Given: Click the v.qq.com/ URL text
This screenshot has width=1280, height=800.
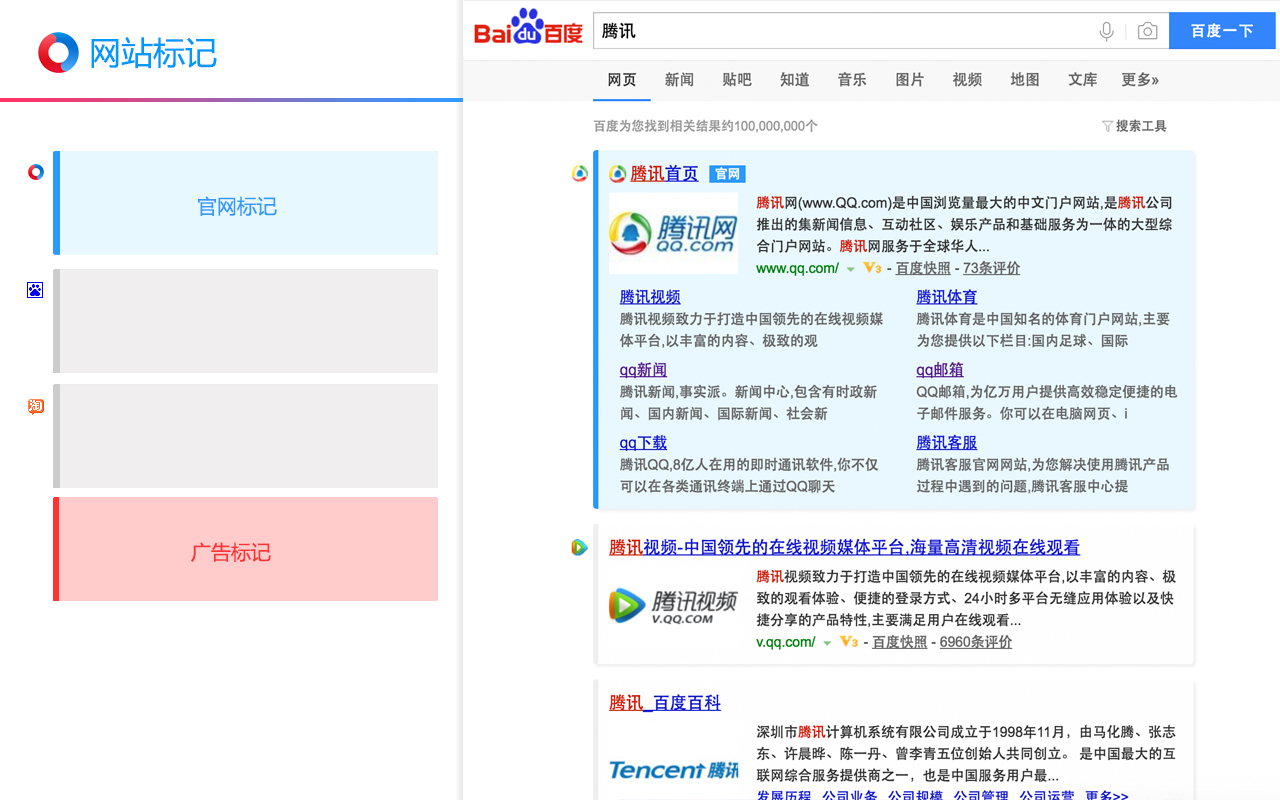Looking at the screenshot, I should (786, 642).
